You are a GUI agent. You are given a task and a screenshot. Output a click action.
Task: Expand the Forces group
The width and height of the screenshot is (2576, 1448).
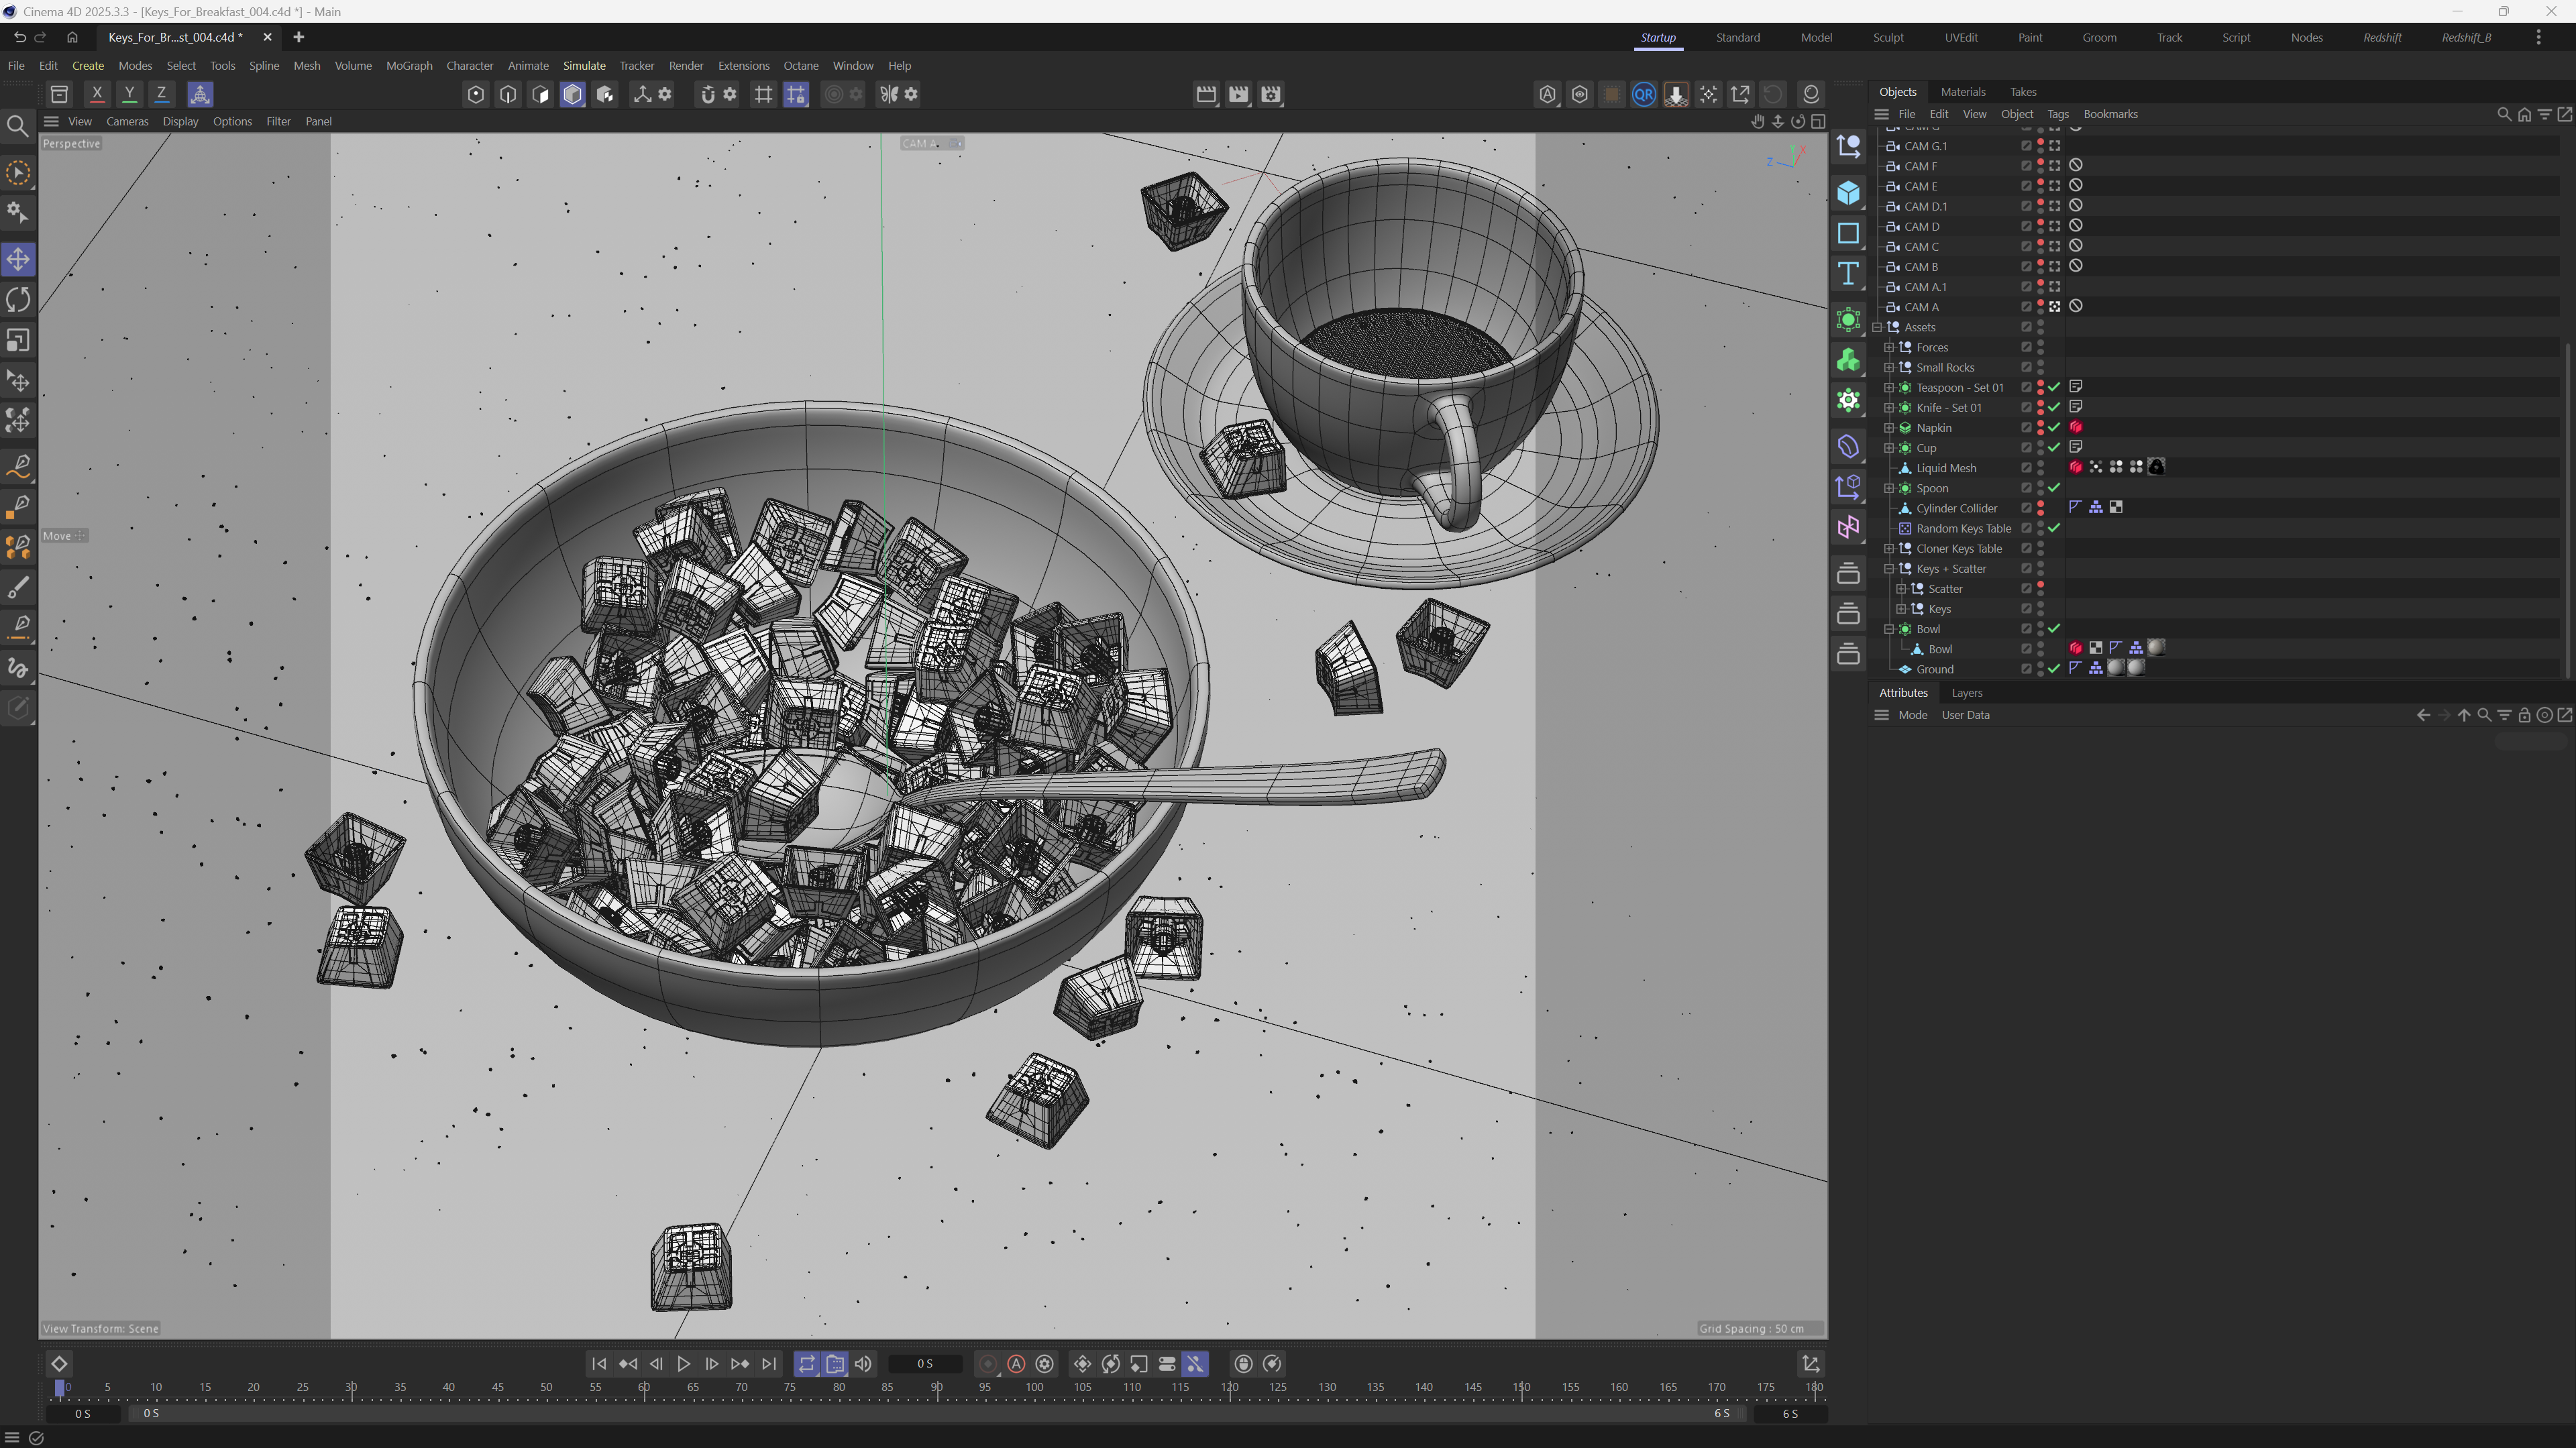pyautogui.click(x=1889, y=347)
